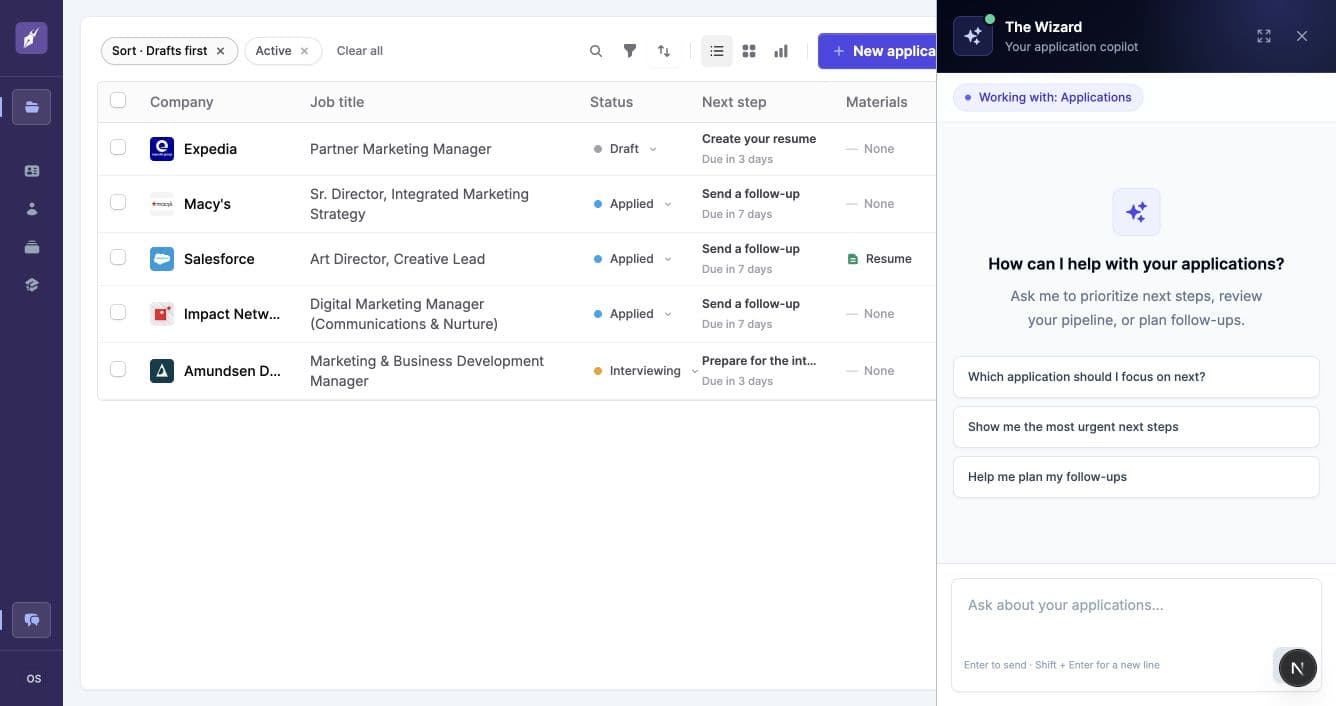Click Expedia's Create your resume step
This screenshot has width=1336, height=706.
tap(759, 139)
